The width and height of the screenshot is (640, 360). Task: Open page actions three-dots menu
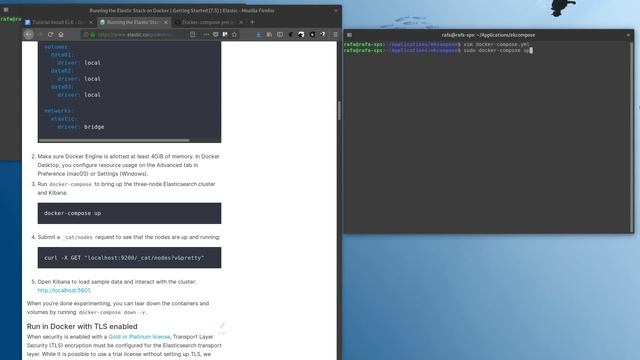tap(206, 35)
